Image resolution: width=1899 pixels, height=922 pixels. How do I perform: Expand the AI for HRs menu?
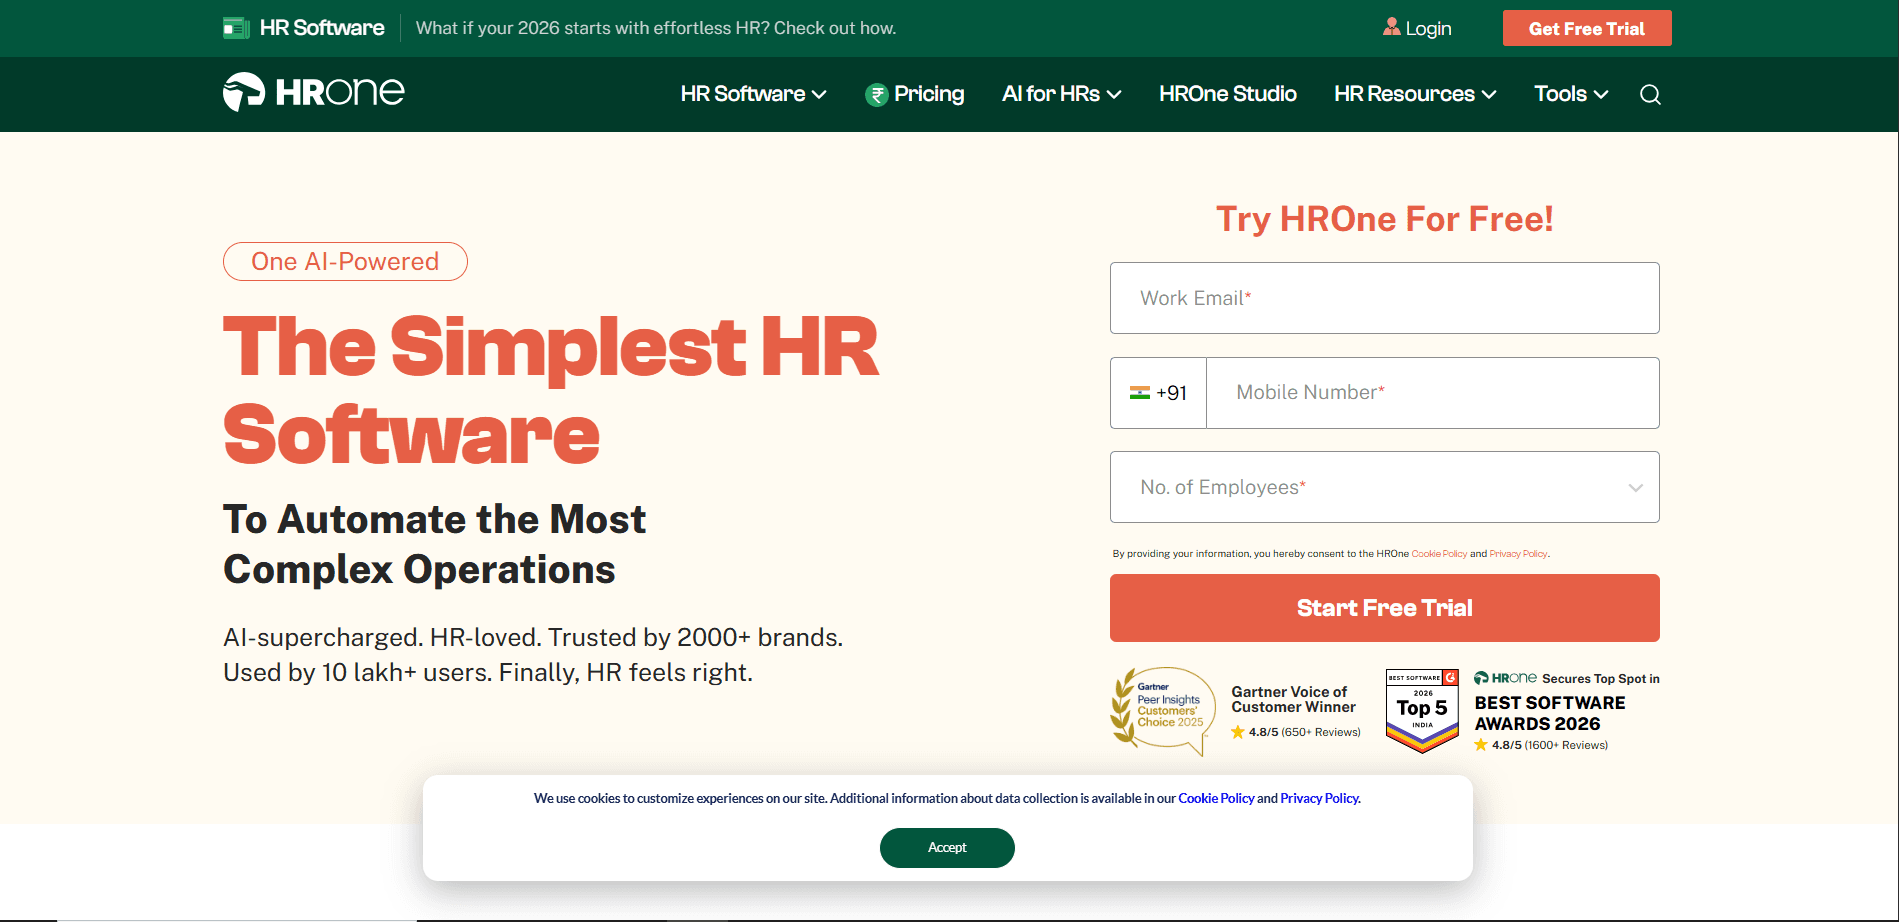pyautogui.click(x=1061, y=94)
